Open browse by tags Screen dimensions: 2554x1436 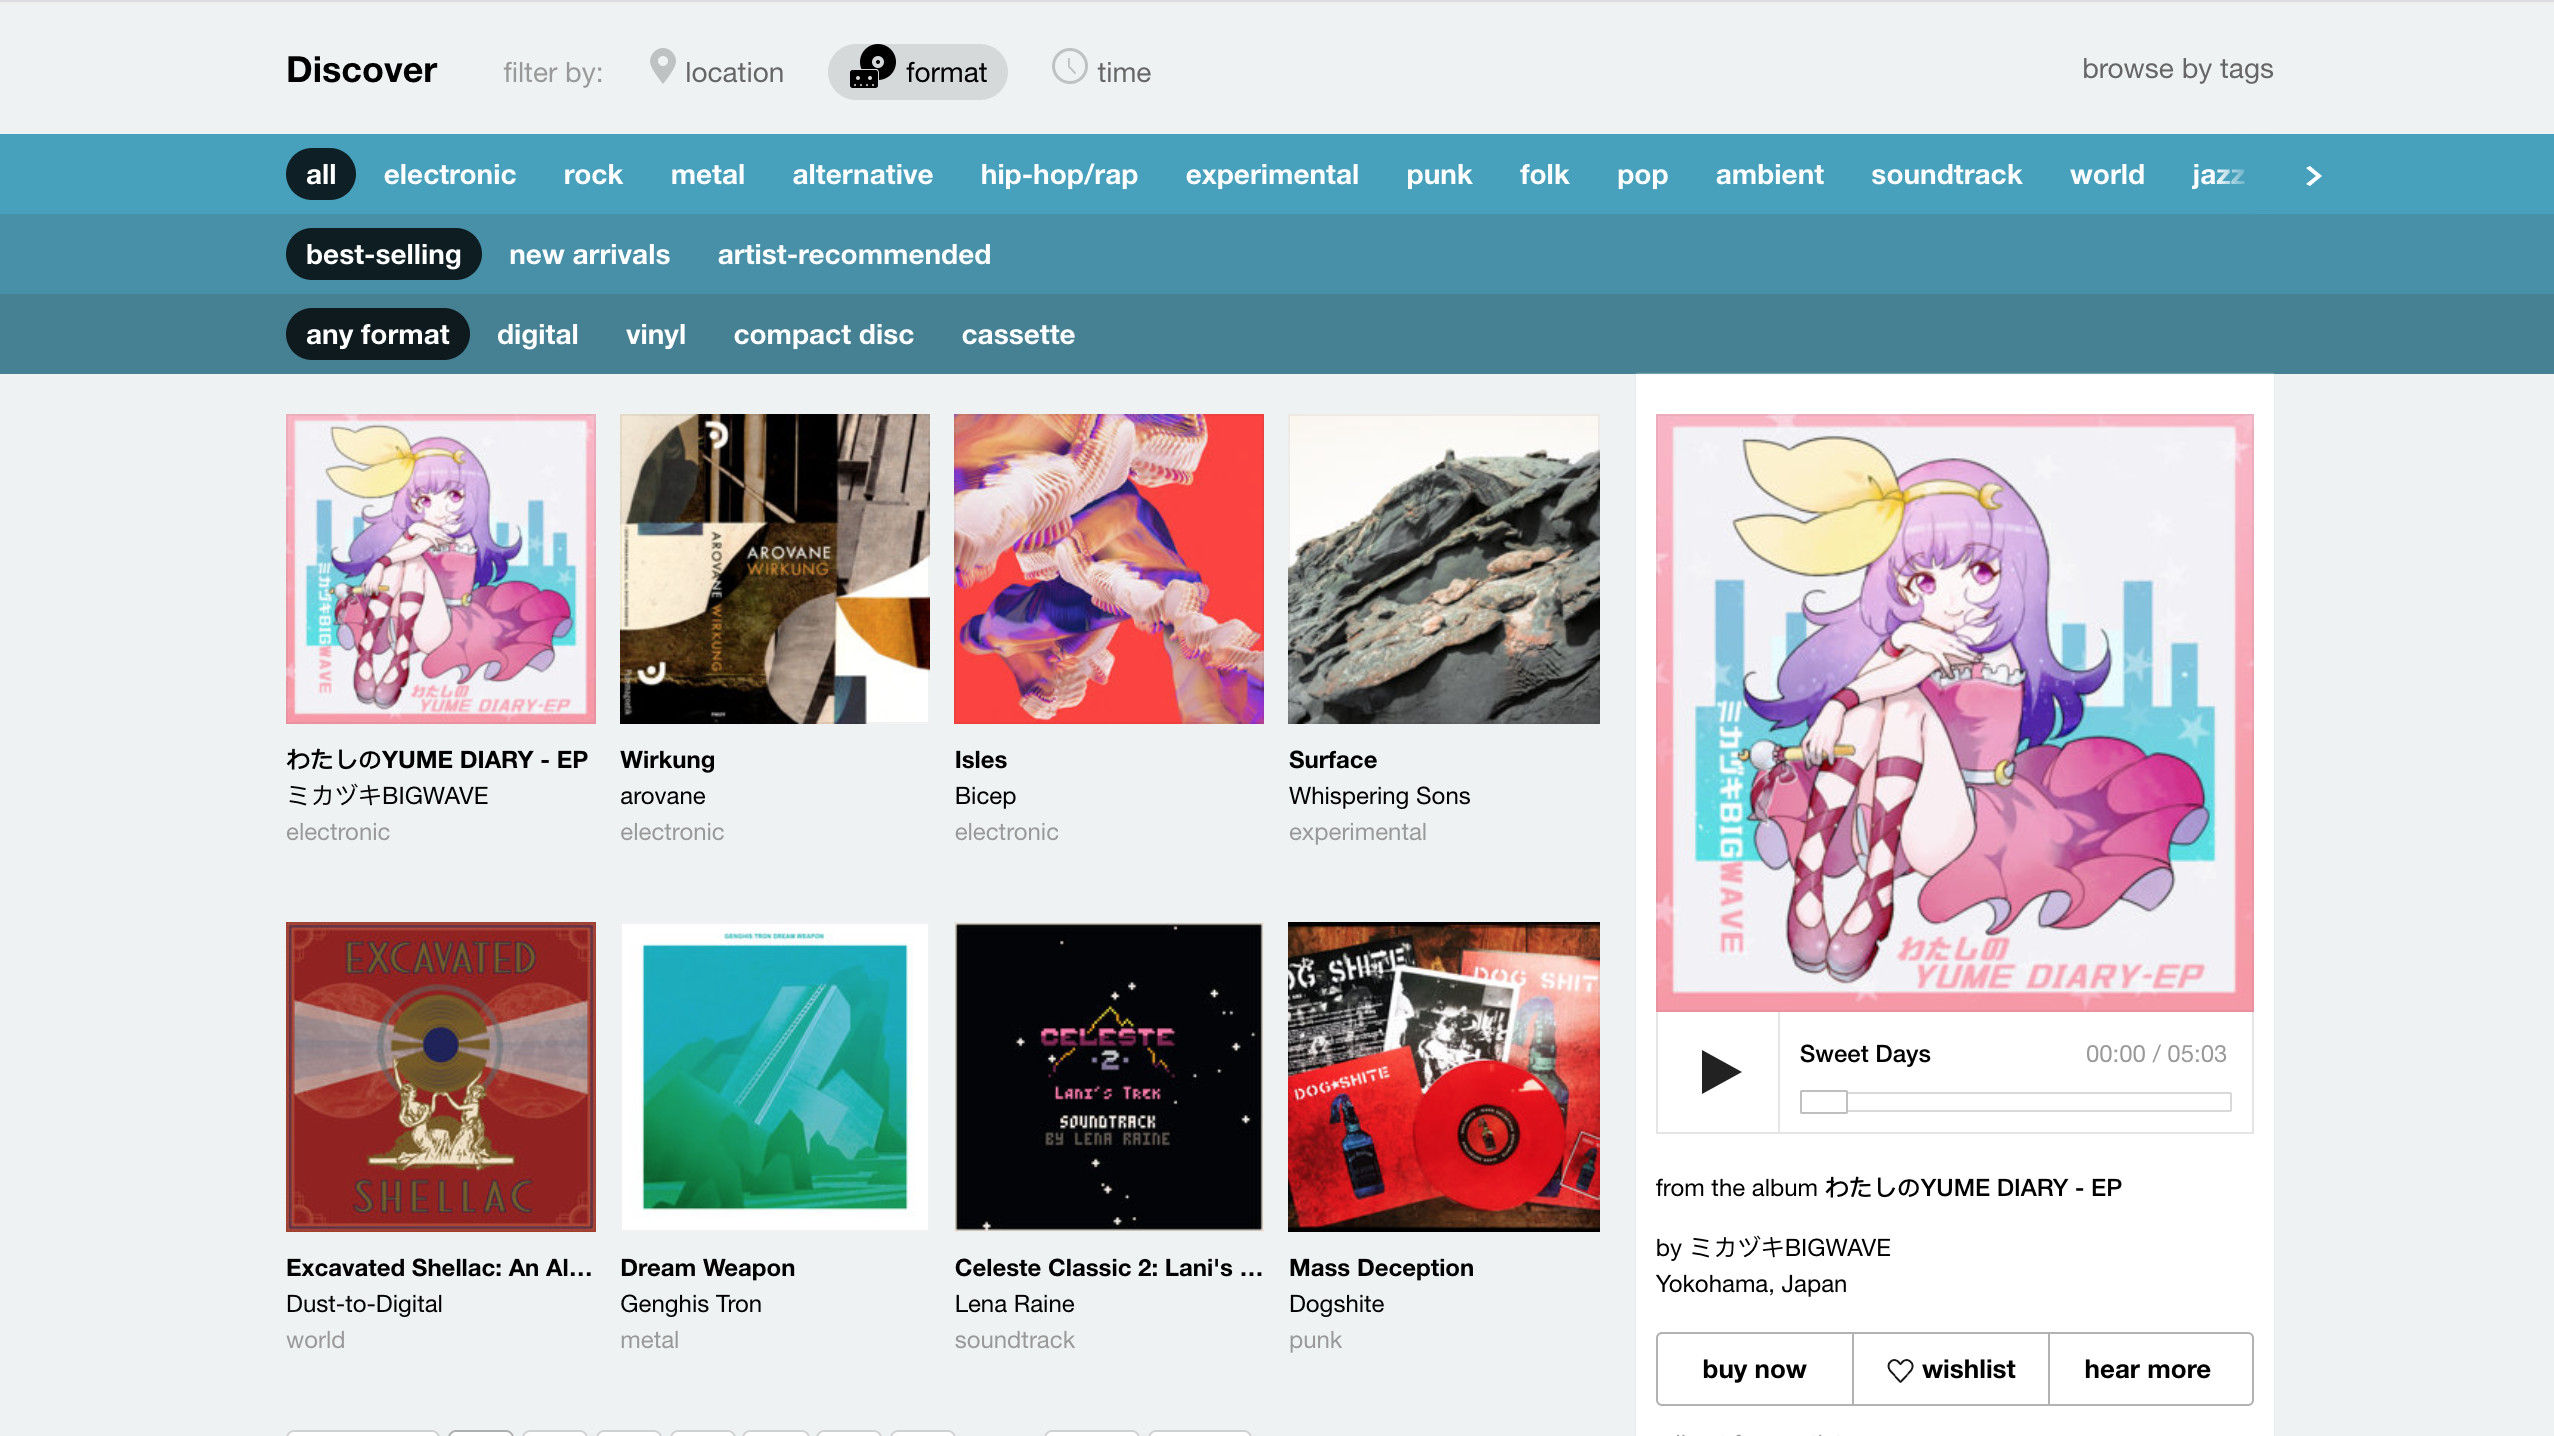(x=2176, y=68)
